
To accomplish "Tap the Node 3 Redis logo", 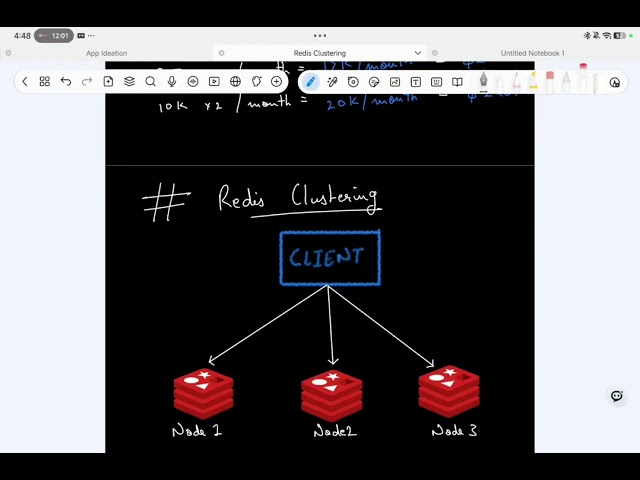I will point(449,391).
